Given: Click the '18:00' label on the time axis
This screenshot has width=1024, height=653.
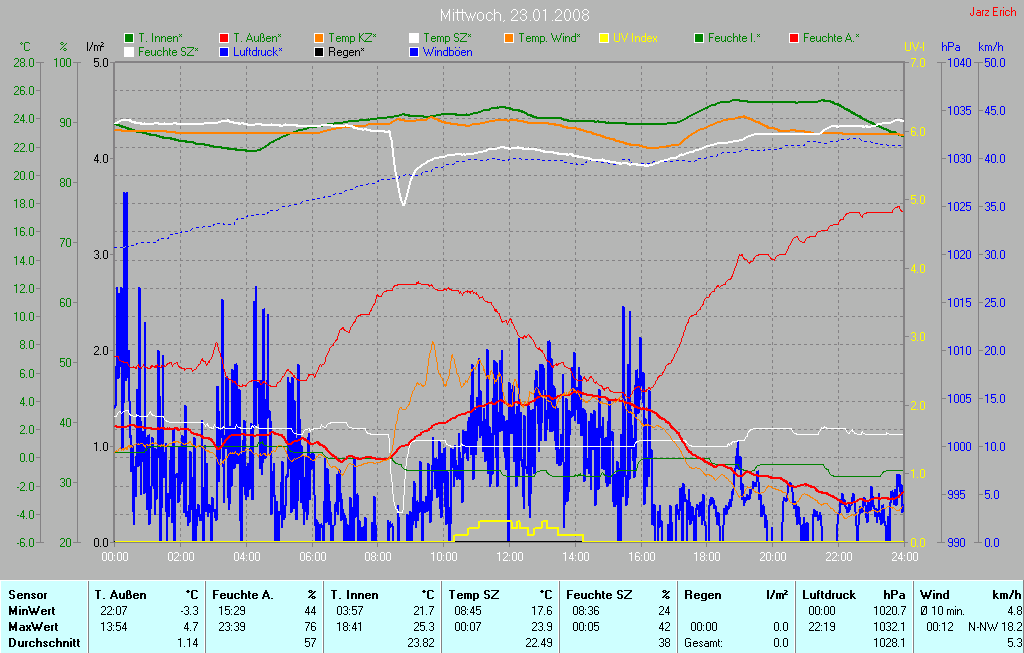Looking at the screenshot, I should pos(707,557).
